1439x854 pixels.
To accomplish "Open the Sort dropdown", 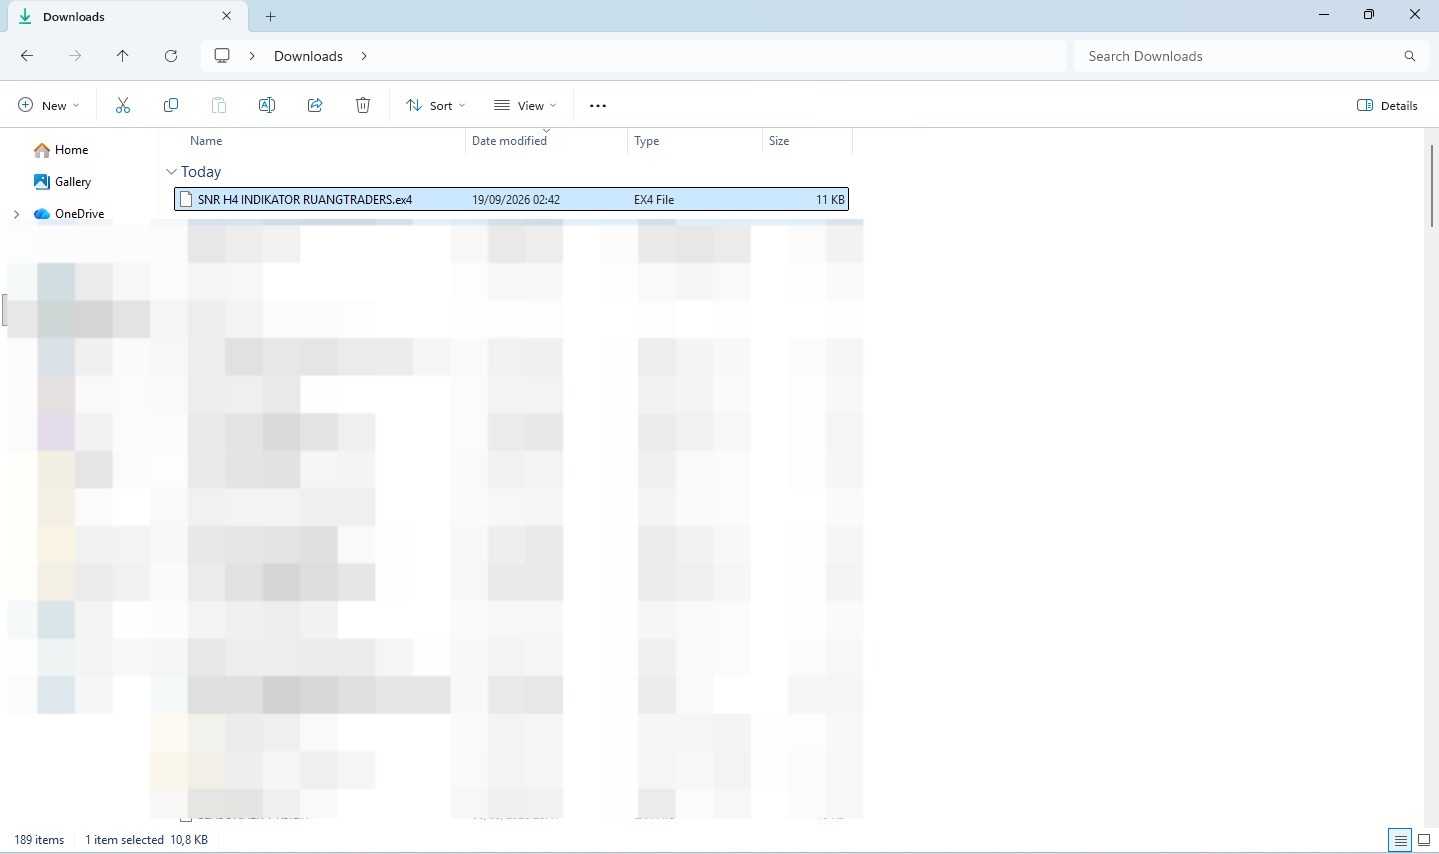I will 436,105.
